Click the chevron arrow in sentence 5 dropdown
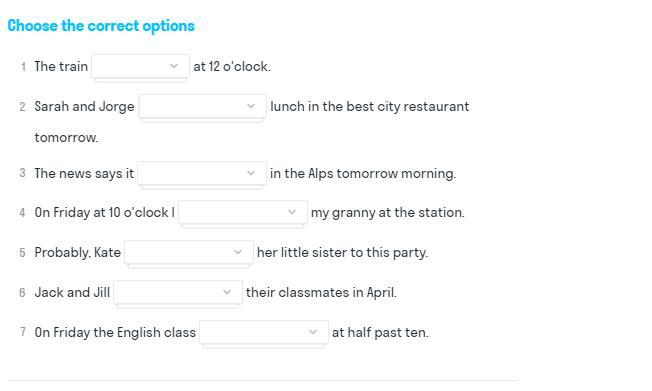Image resolution: width=652 pixels, height=391 pixels. [x=237, y=252]
